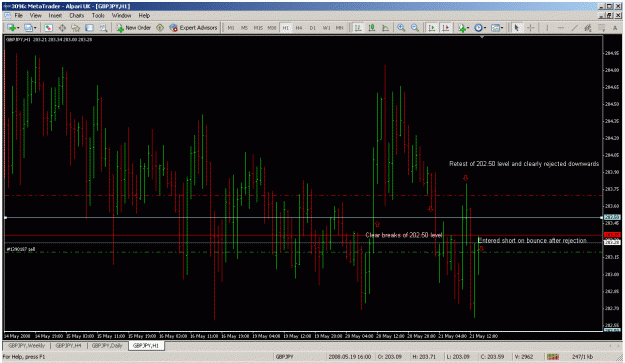Image resolution: width=625 pixels, height=363 pixels.
Task: Select the GBPJPY,H1 chart tab
Action: coord(145,345)
